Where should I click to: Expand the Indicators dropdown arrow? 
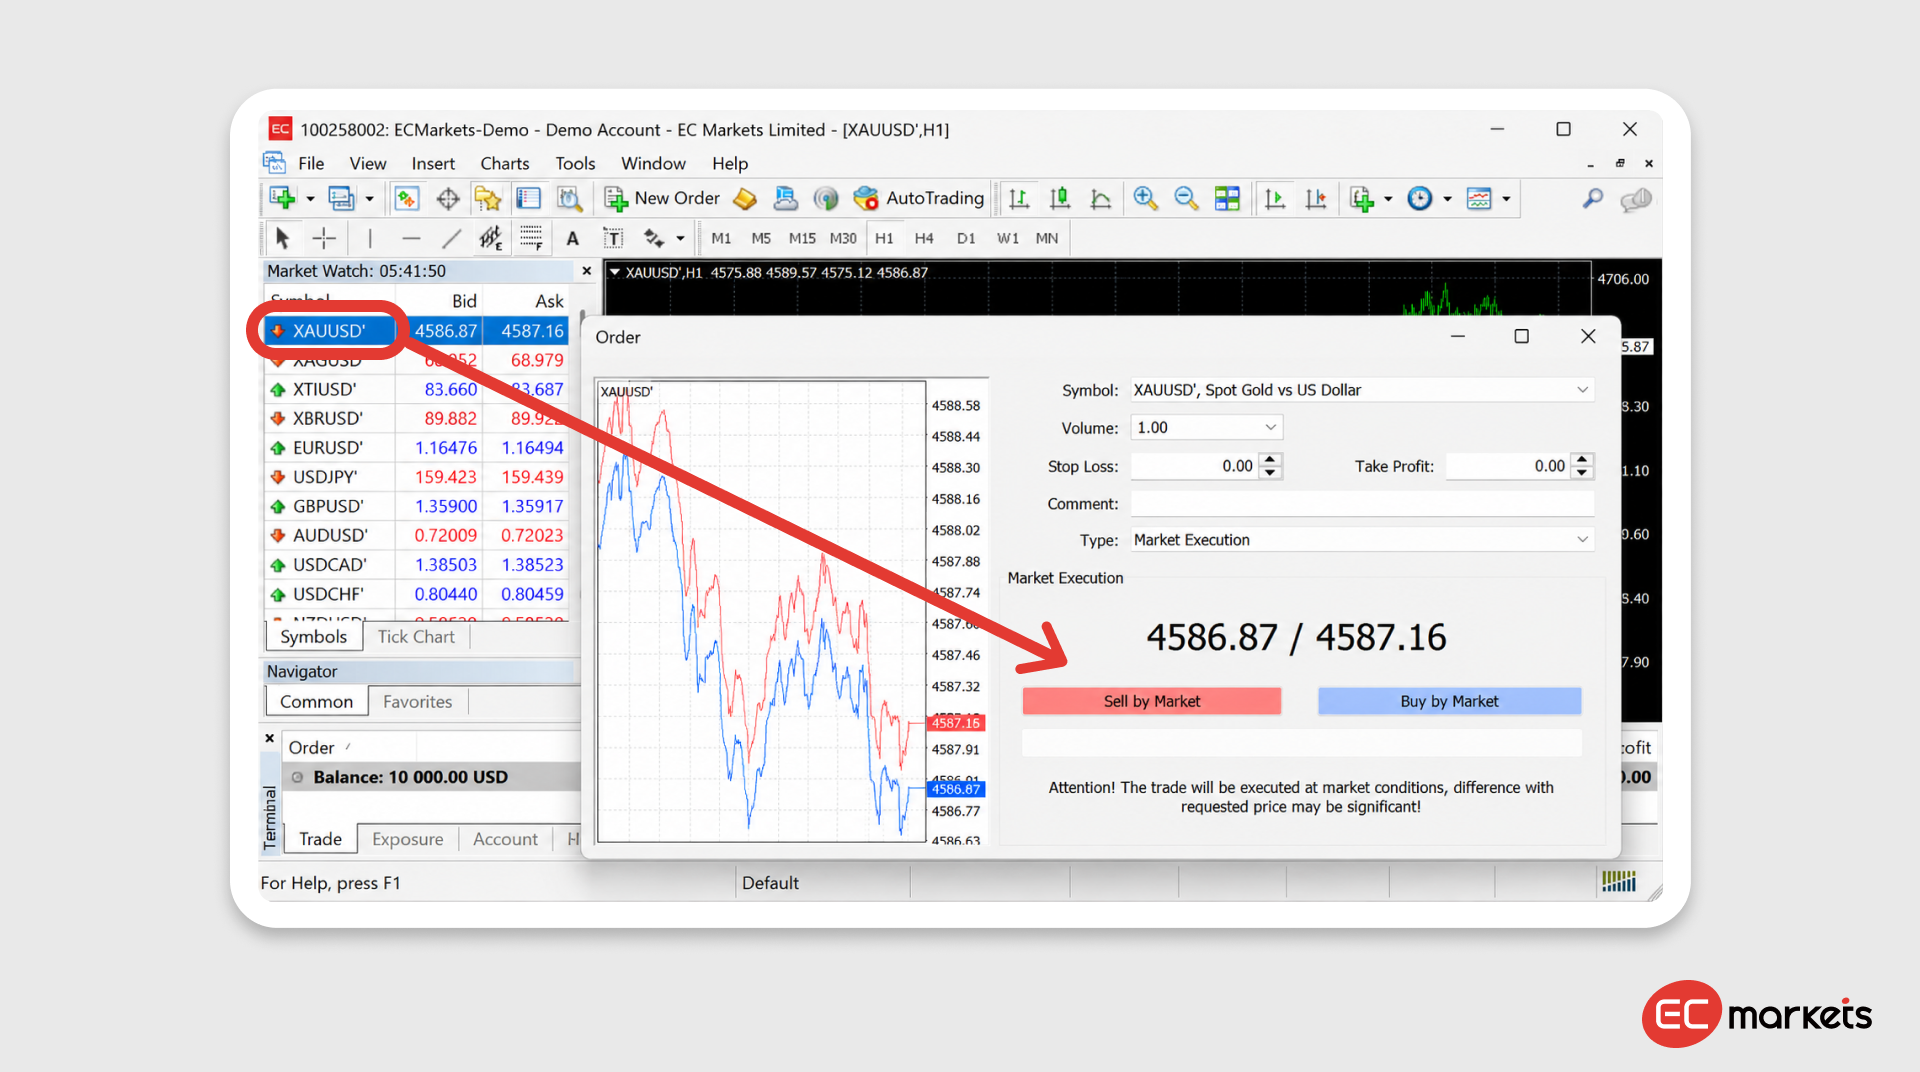(1388, 199)
